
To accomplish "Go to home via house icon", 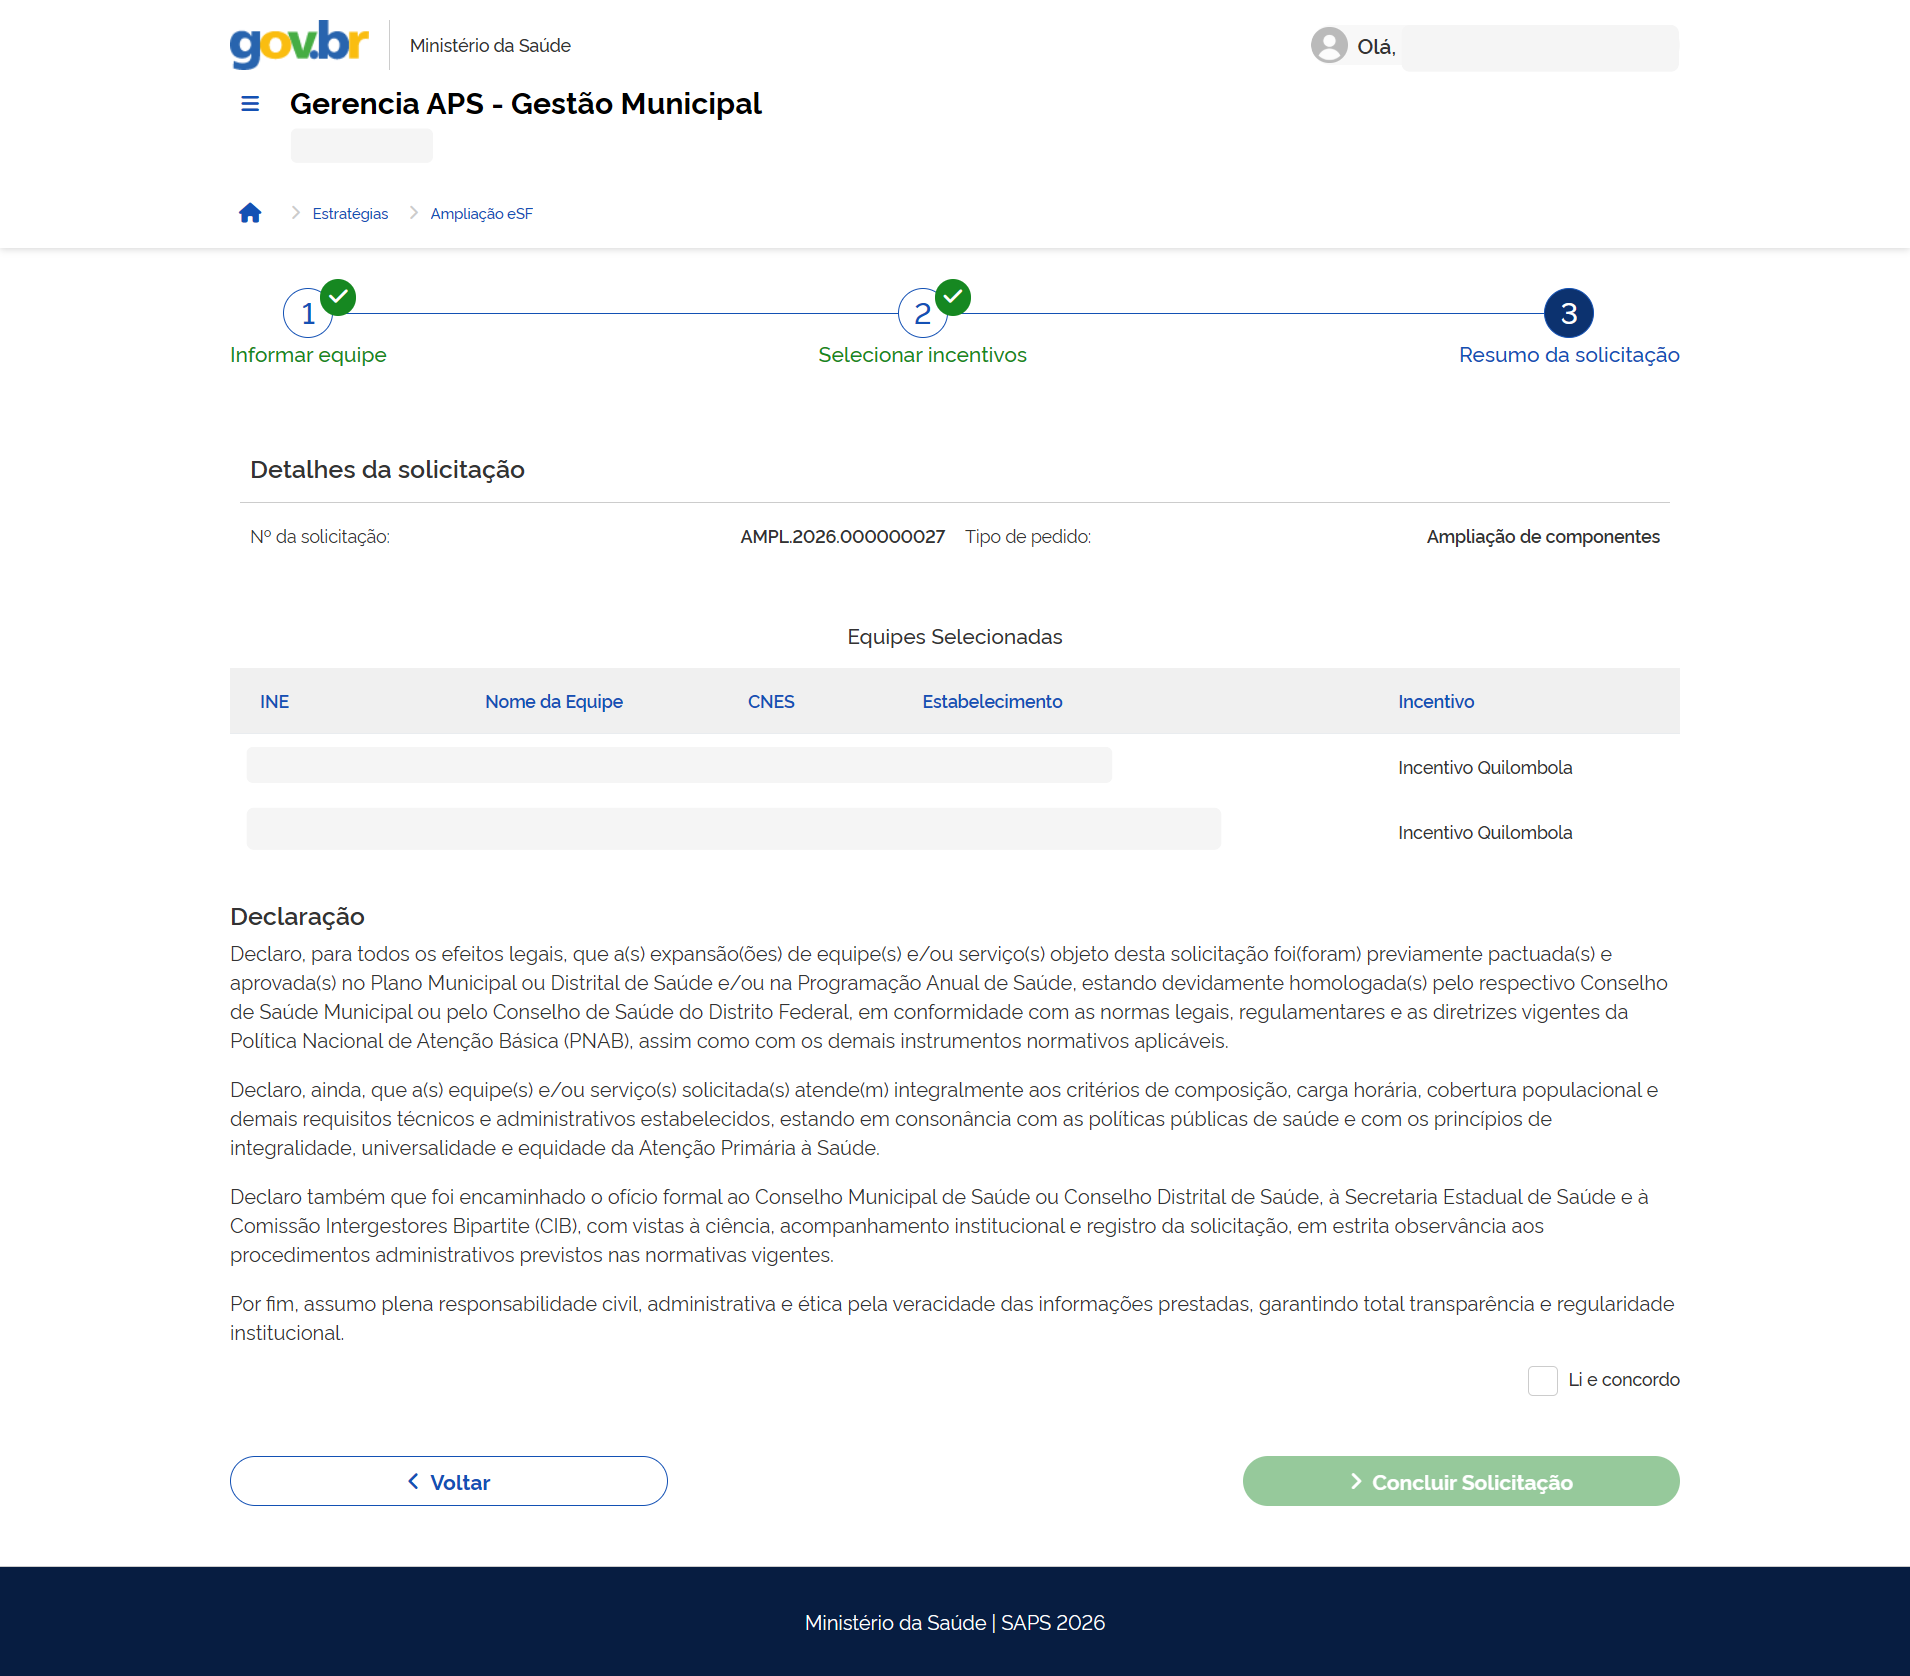I will (250, 213).
